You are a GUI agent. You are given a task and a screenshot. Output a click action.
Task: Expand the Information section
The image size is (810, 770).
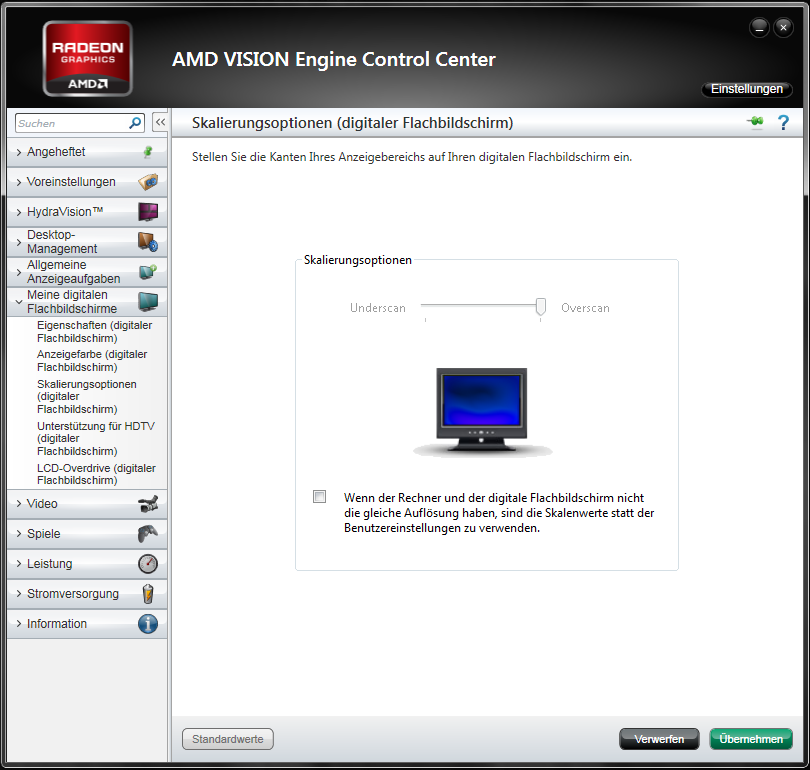pyautogui.click(x=87, y=624)
